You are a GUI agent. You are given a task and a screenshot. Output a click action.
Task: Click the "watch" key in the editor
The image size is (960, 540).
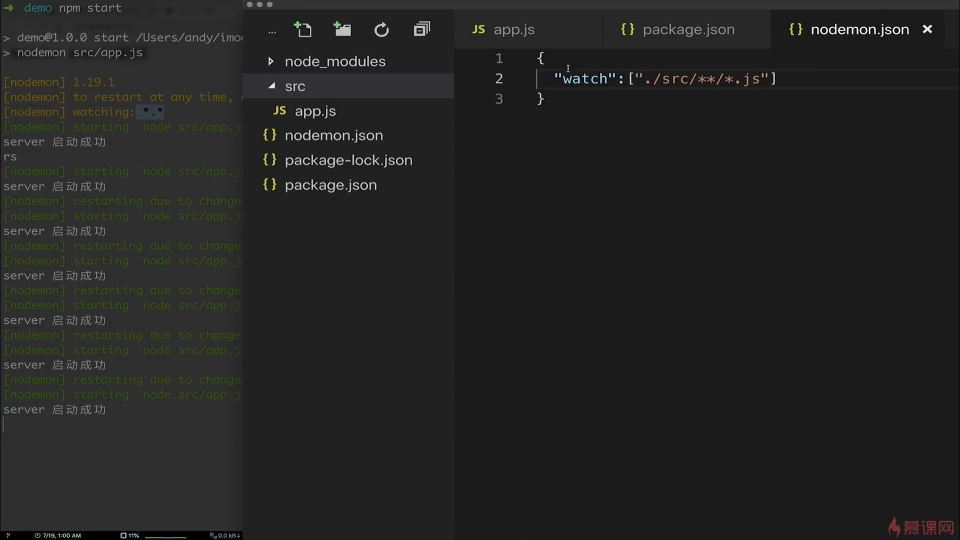click(585, 78)
